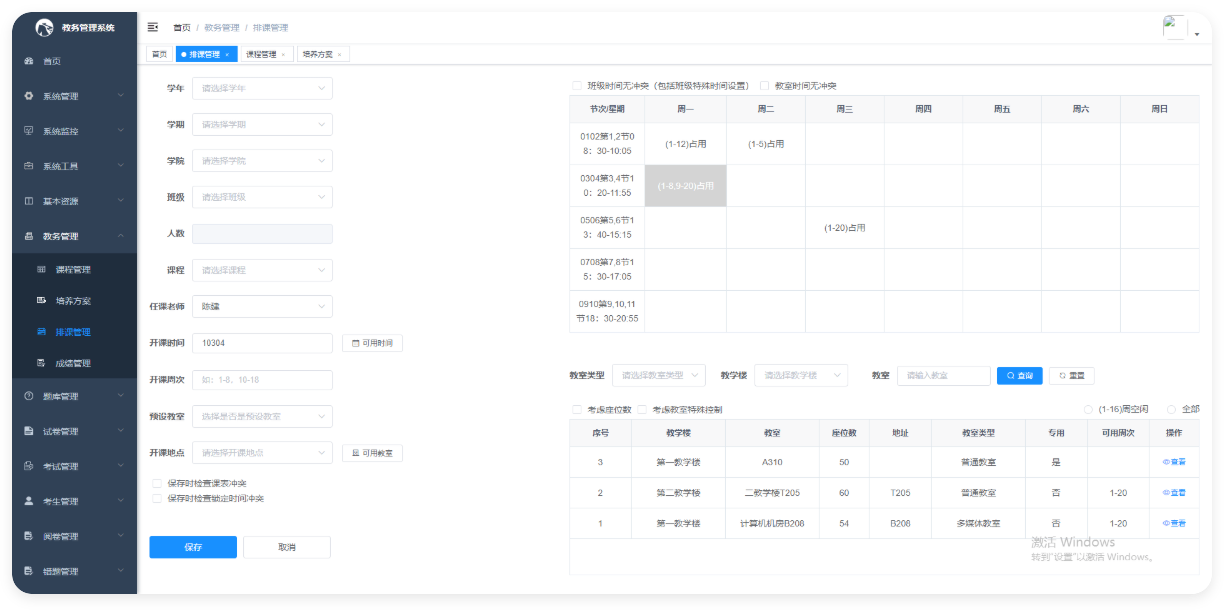Image resolution: width=1224 pixels, height=610 pixels.
Task: Expand the 考生管理 sidebar group chevron
Action: 120,501
